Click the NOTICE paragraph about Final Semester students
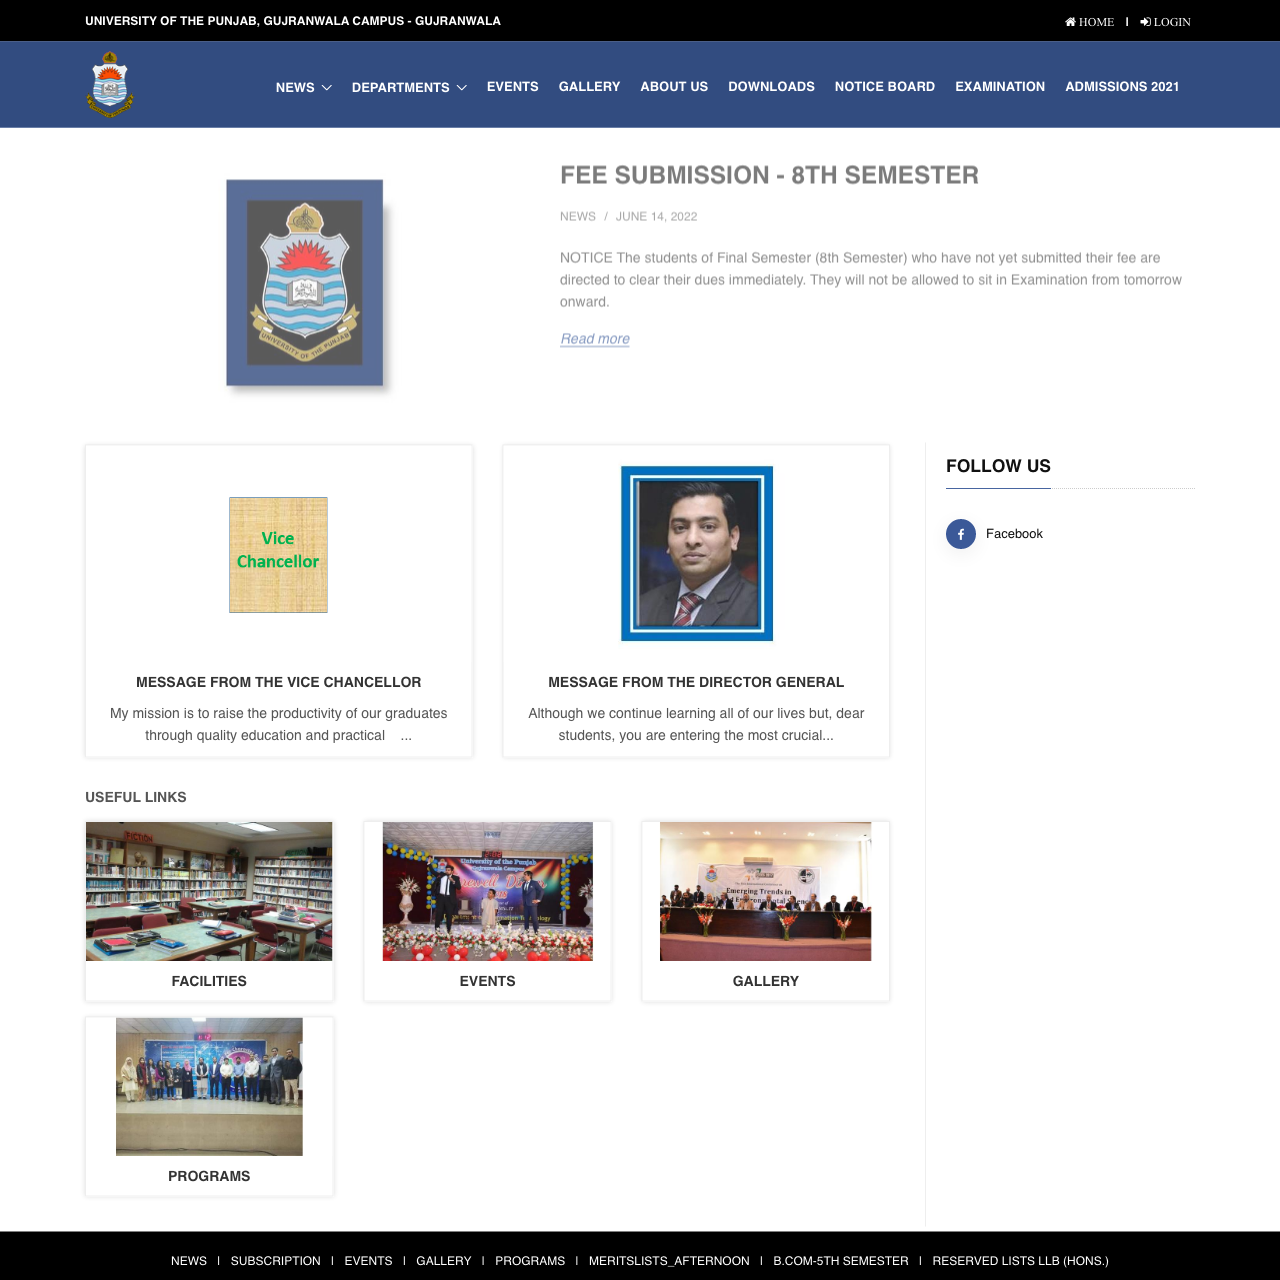 [871, 280]
